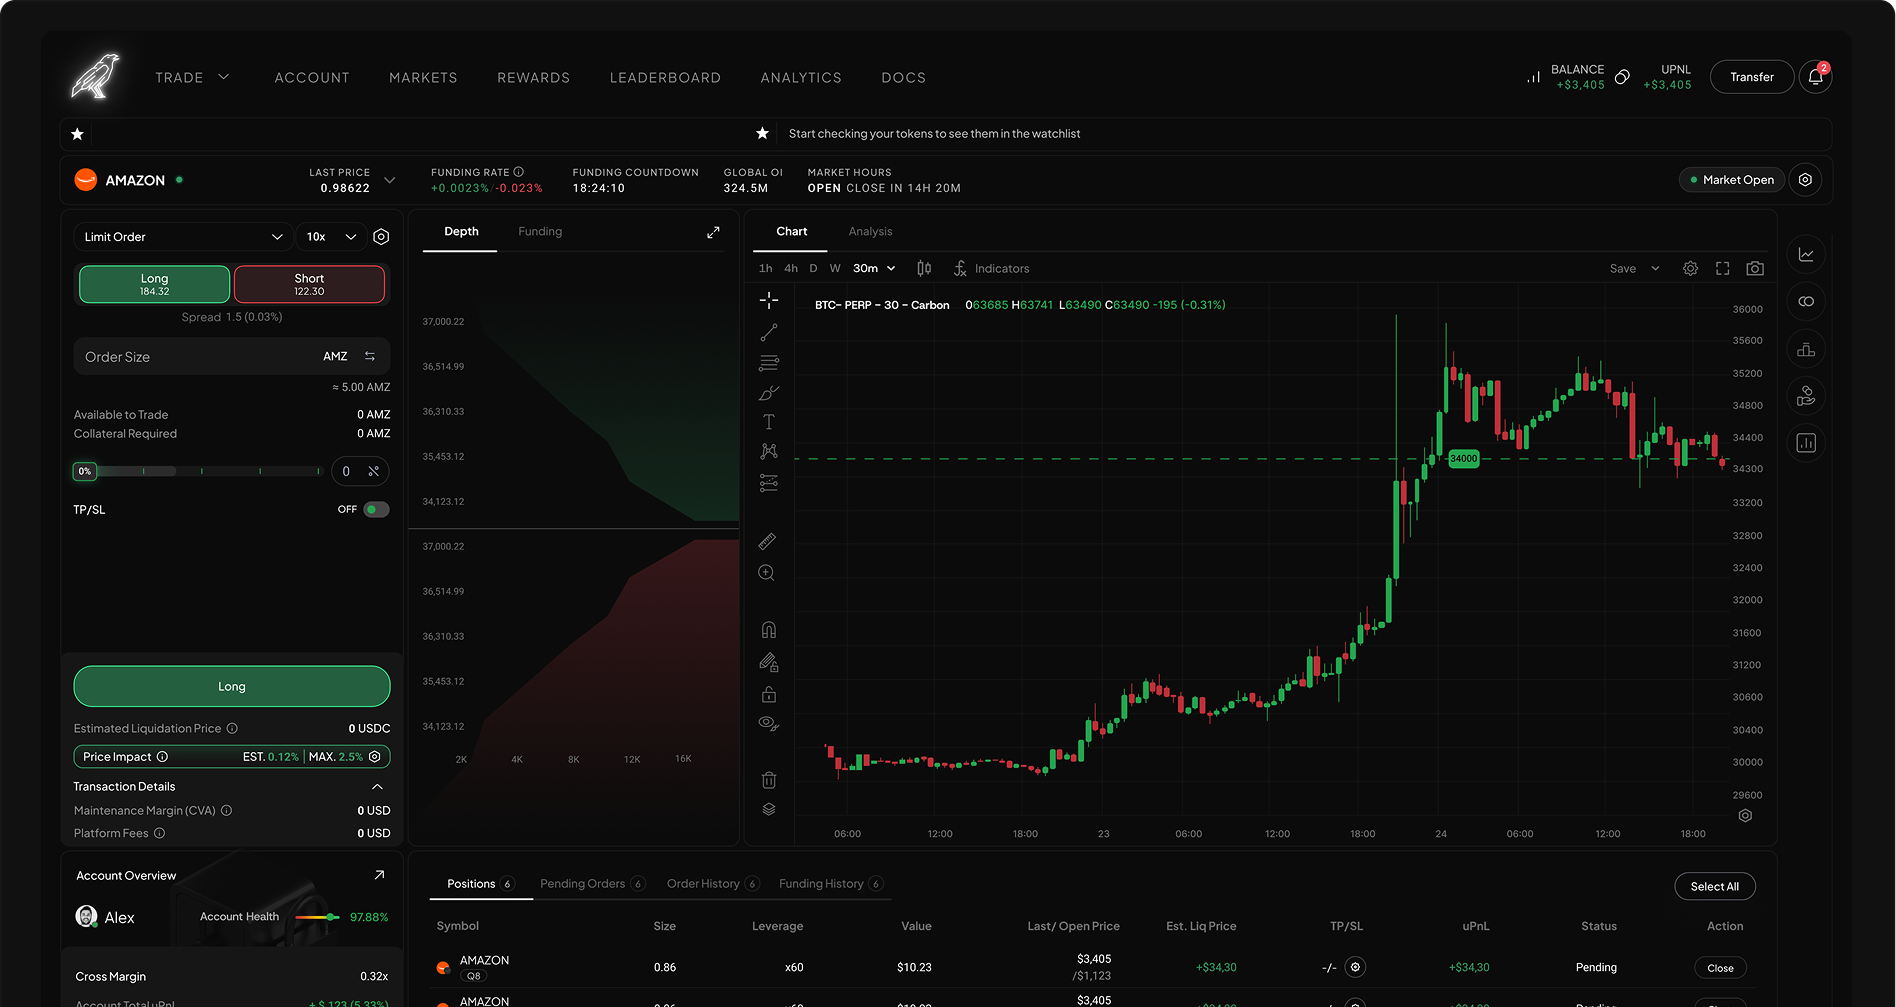This screenshot has width=1896, height=1007.
Task: Click the trash remove drawings icon
Action: coord(768,780)
